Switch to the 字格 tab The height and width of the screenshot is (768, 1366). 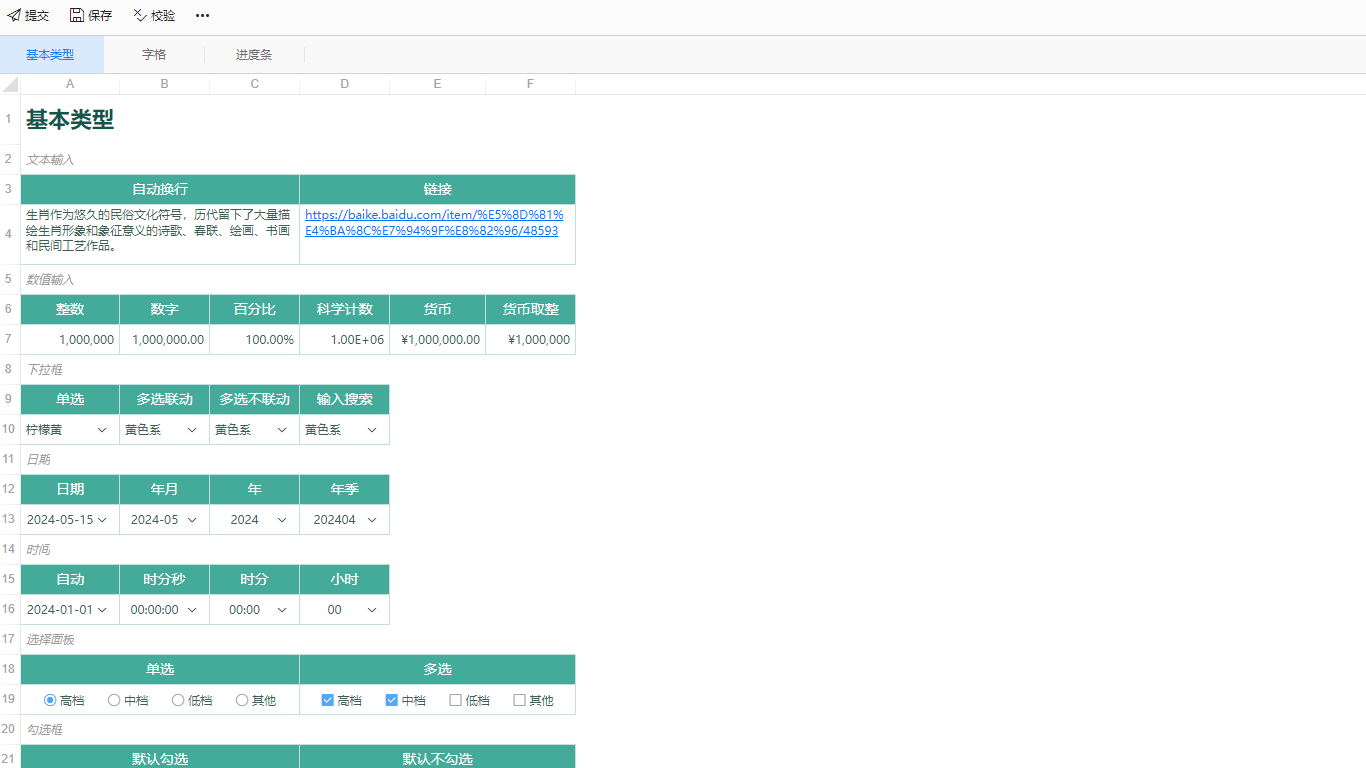(x=154, y=55)
